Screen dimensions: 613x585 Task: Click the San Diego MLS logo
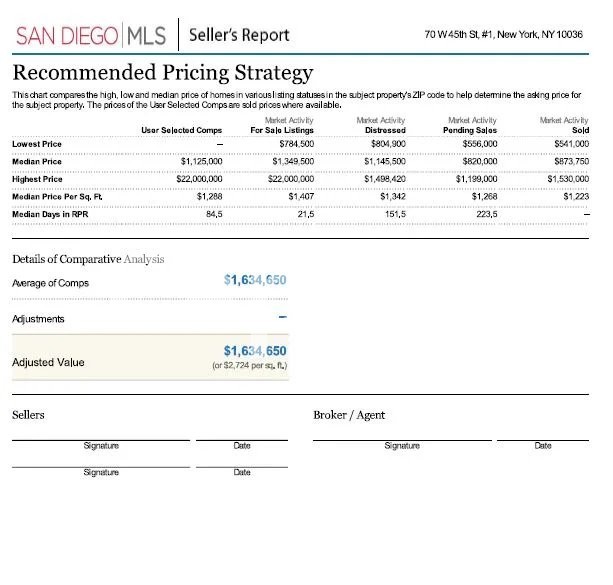91,36
